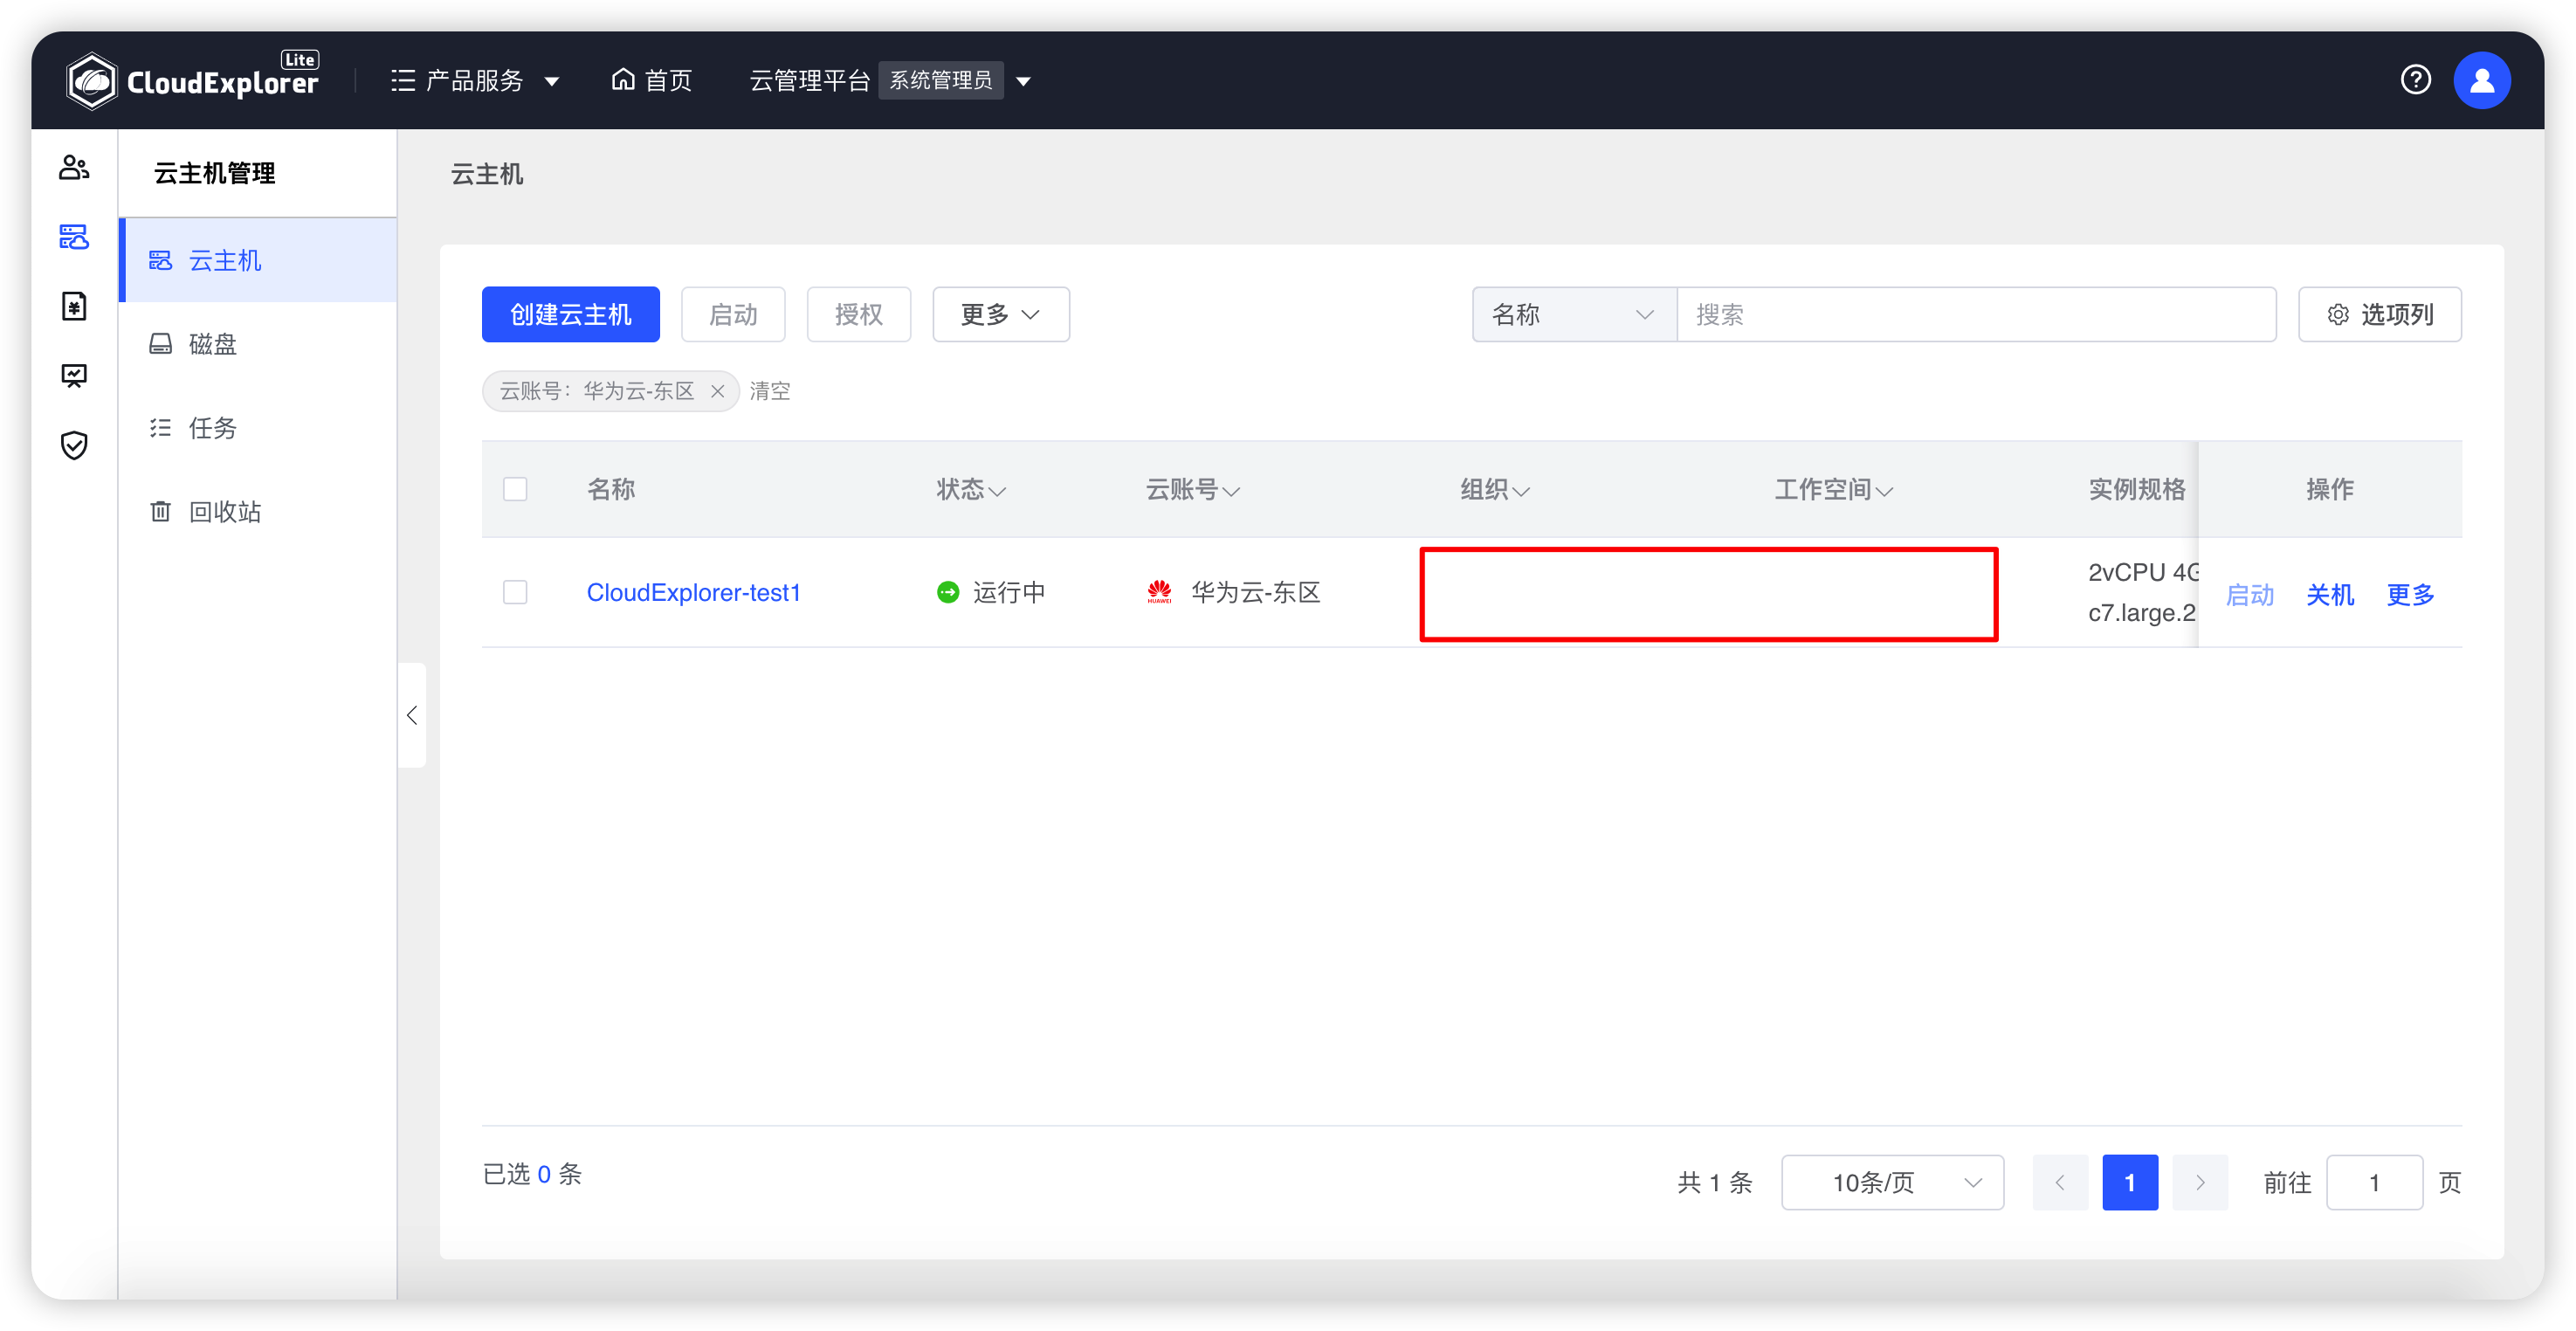Open billing document sidebar icon

point(74,306)
